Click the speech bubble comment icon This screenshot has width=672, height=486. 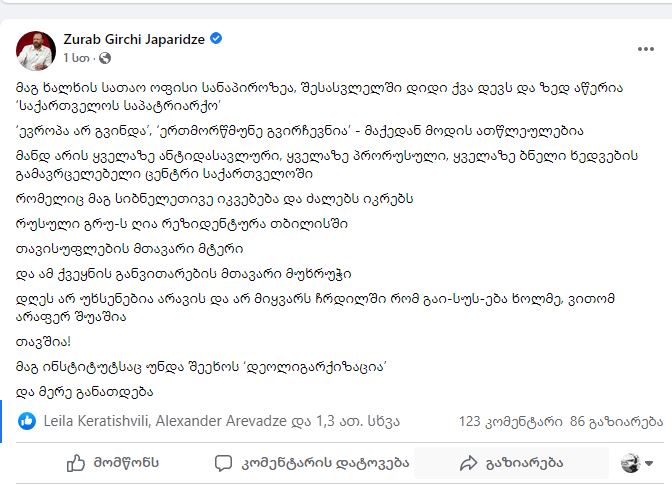click(x=223, y=463)
